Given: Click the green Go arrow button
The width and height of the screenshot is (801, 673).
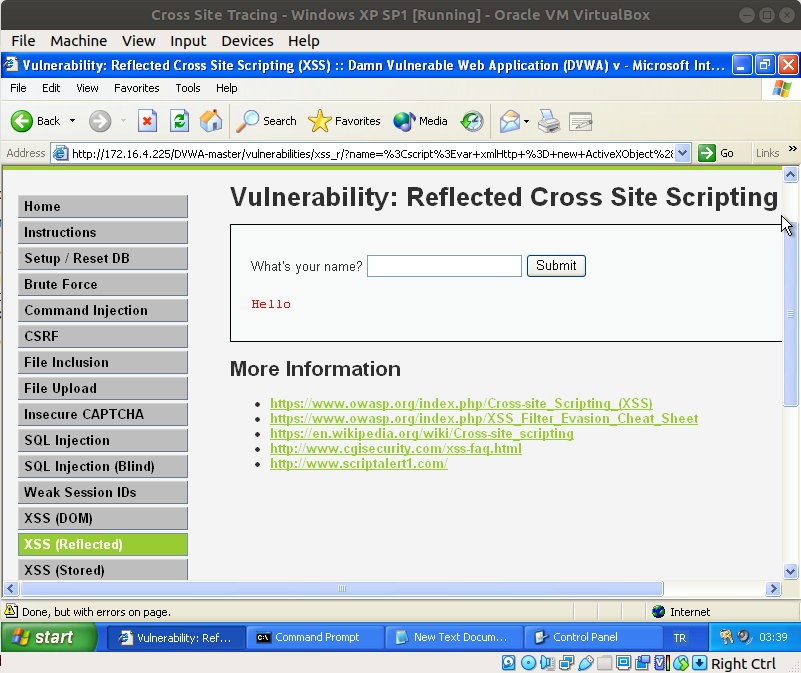Looking at the screenshot, I should [706, 153].
